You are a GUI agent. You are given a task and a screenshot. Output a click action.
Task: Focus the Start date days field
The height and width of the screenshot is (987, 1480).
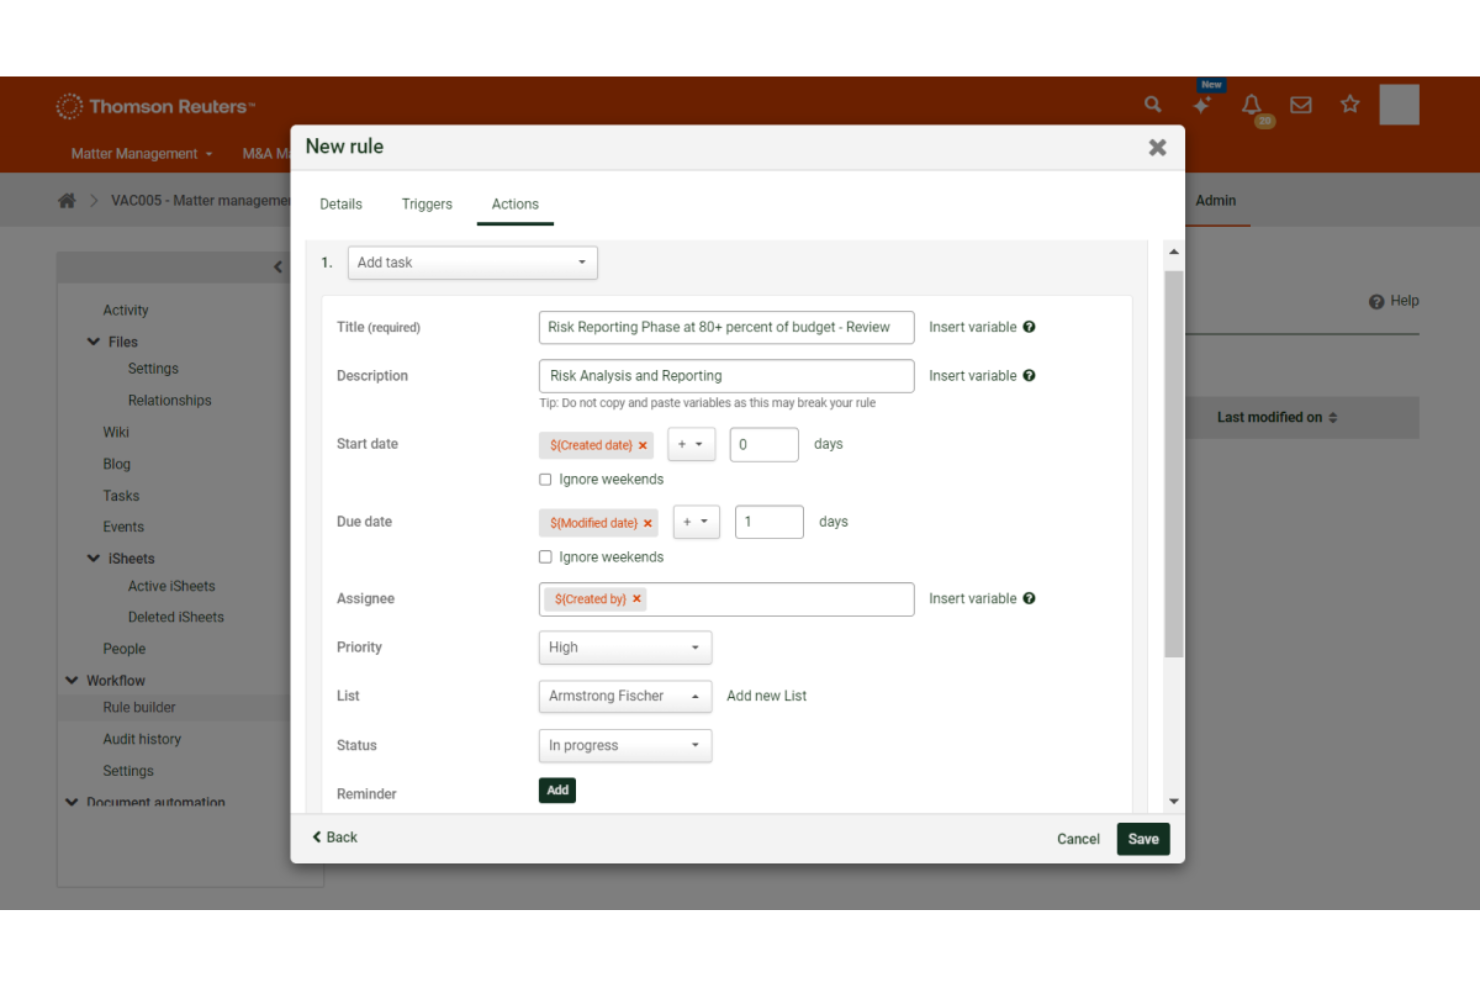click(764, 445)
